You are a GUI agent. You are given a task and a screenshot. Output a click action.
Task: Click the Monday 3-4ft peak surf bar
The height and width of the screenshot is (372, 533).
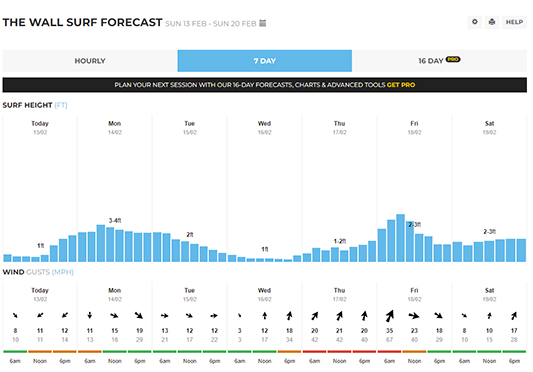(x=101, y=243)
